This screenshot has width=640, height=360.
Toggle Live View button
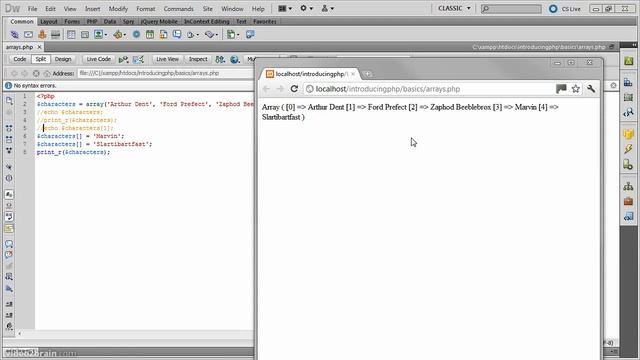point(167,59)
